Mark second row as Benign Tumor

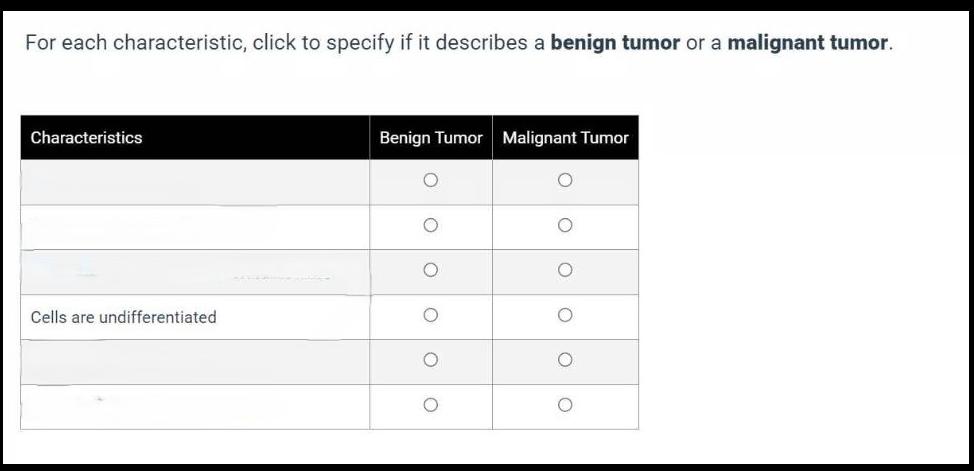(430, 226)
